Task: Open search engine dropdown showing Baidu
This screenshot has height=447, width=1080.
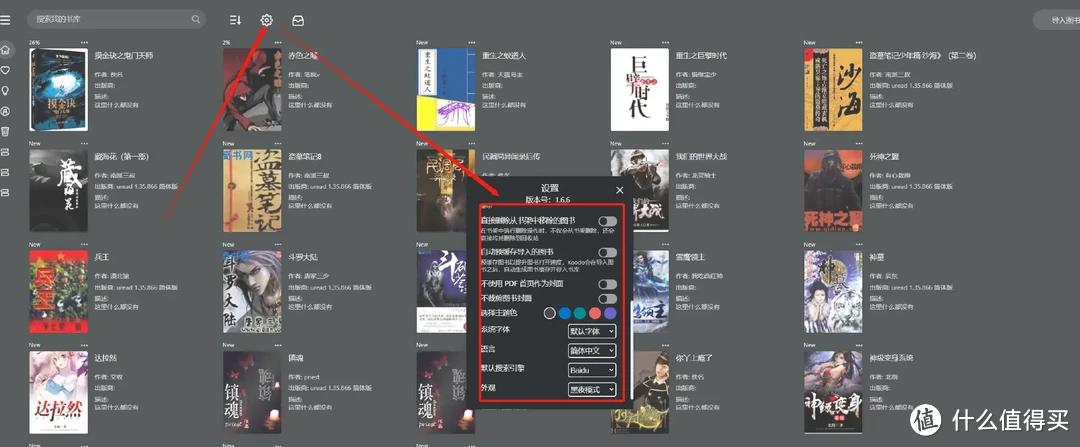Action: click(592, 370)
